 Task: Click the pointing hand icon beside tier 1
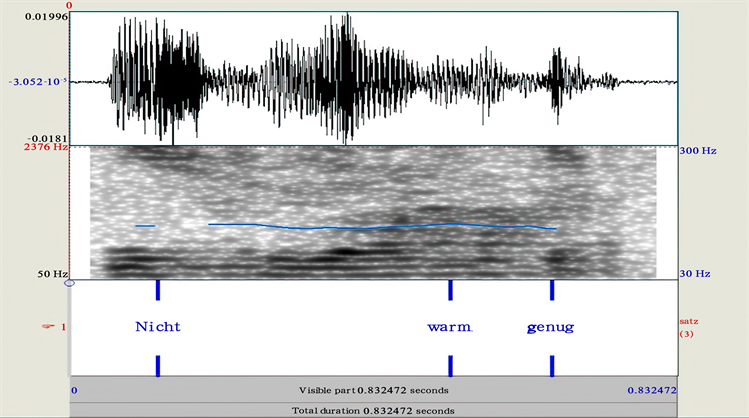pyautogui.click(x=46, y=326)
